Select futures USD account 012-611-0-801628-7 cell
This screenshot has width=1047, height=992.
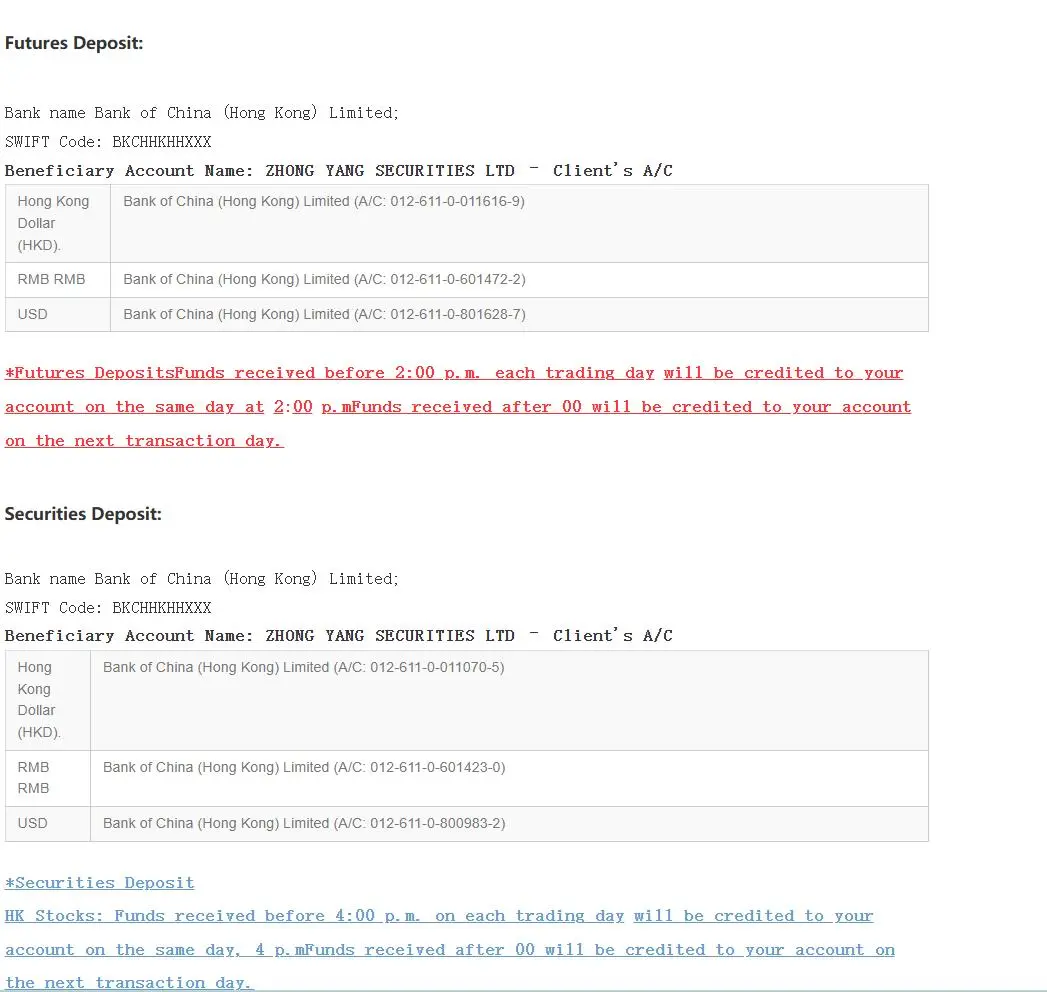(x=519, y=314)
